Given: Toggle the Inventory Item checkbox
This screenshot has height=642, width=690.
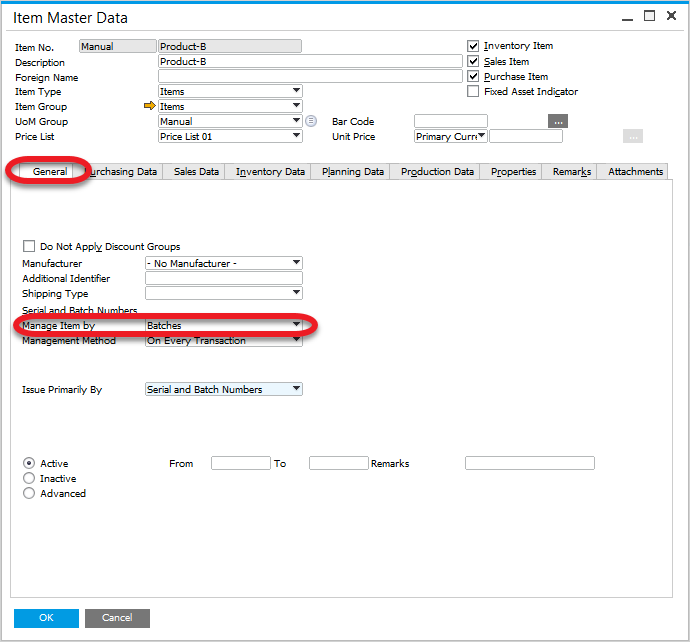Looking at the screenshot, I should 473,46.
